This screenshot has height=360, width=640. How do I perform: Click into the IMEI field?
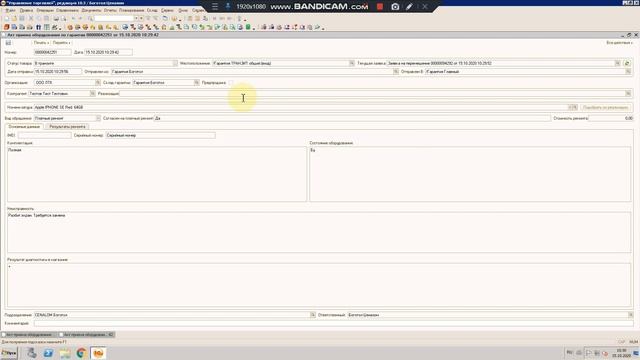click(x=44, y=135)
